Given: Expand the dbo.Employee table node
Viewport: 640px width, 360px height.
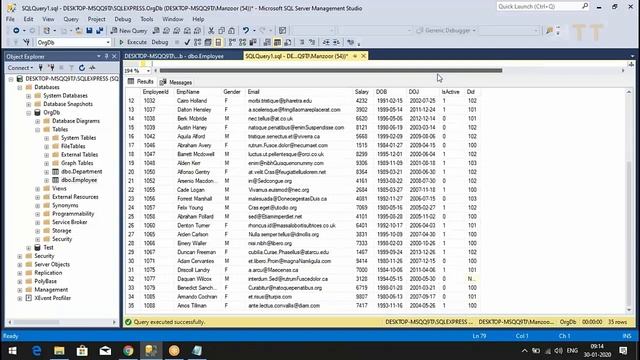Looking at the screenshot, I should click(47, 180).
